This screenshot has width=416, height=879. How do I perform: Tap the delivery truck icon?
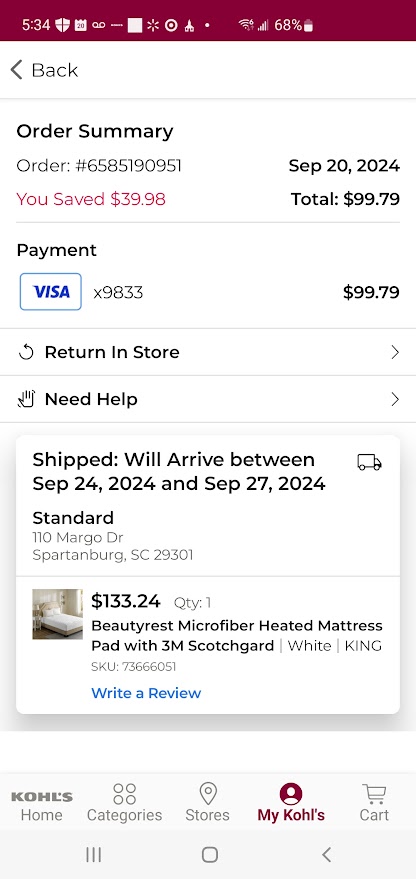click(369, 462)
